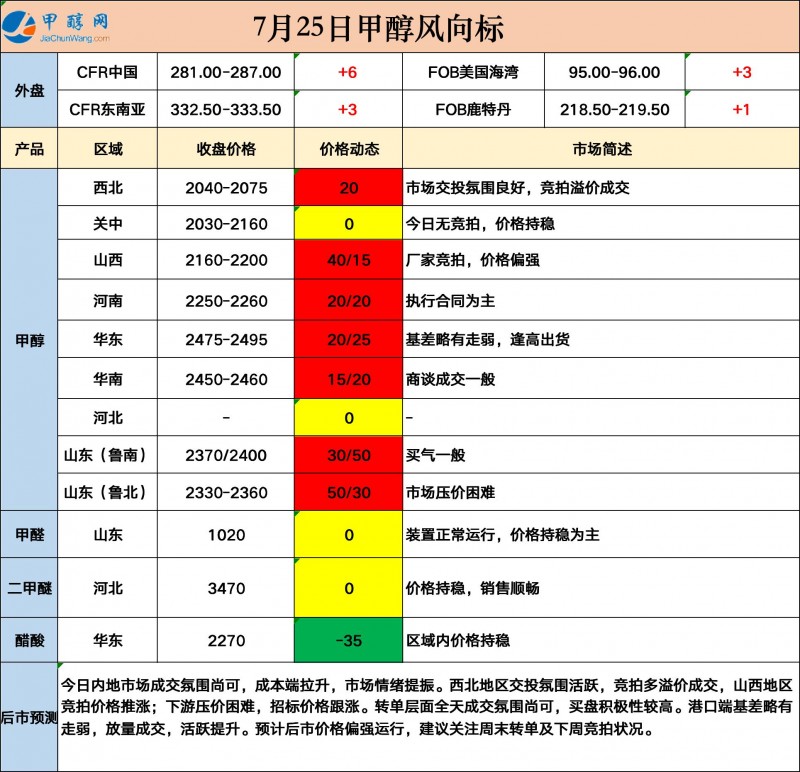This screenshot has height=772, width=800.
Task: Click the text 区域内价格持稳
Action: tap(458, 640)
